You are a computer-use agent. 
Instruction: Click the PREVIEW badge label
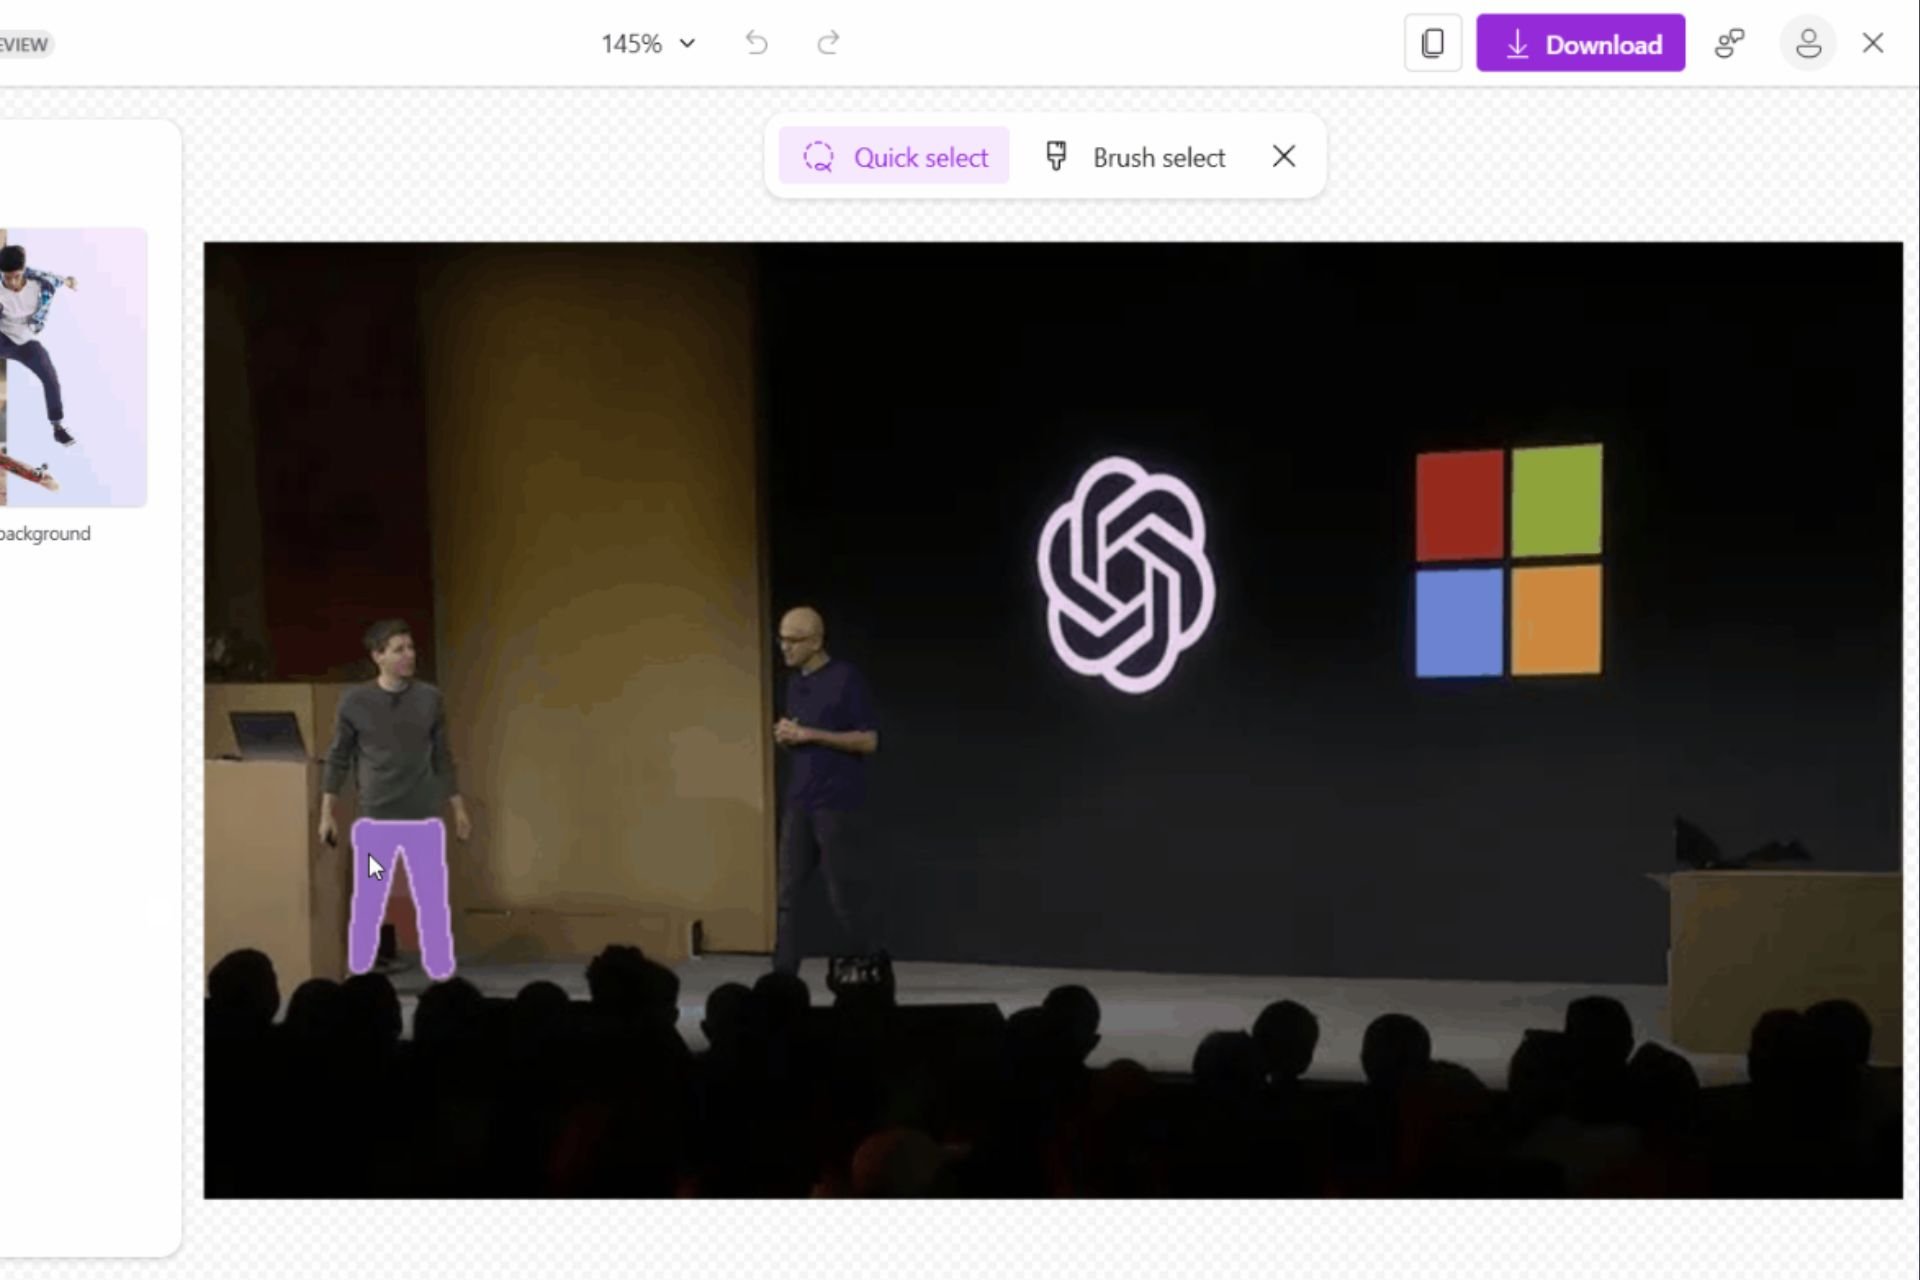pos(25,44)
